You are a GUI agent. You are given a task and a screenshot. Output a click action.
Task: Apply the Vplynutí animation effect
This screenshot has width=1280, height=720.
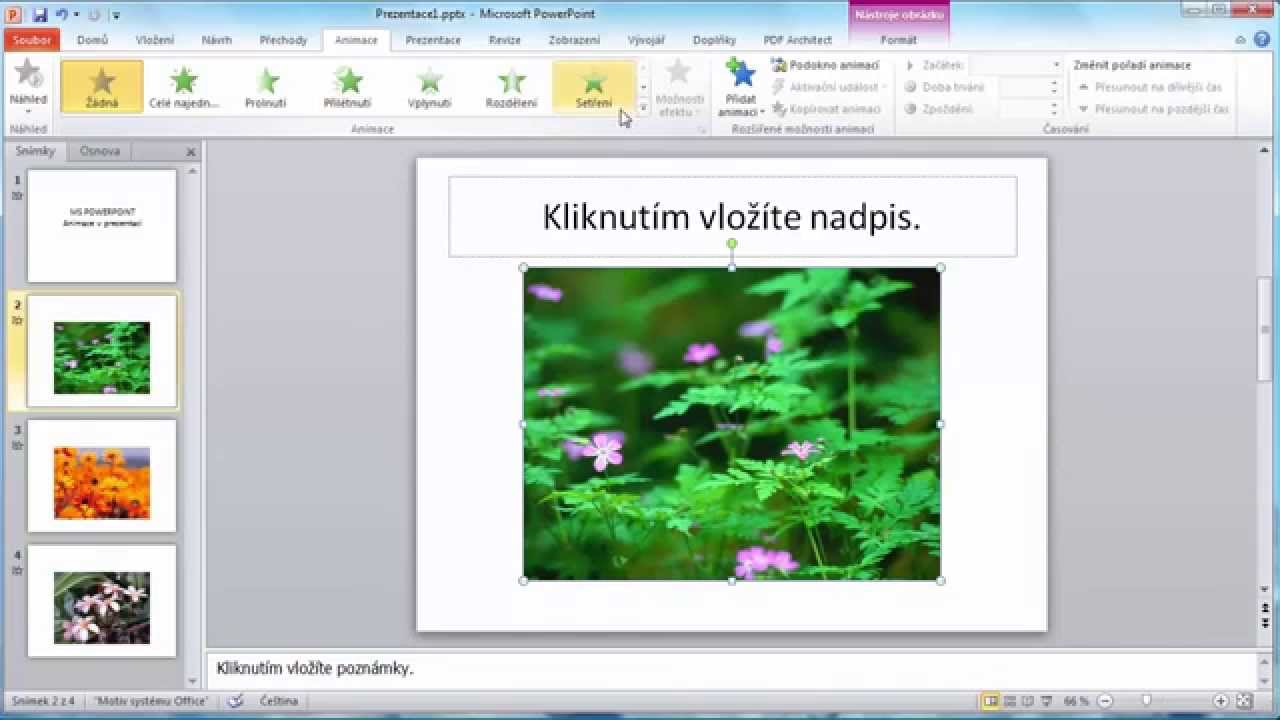click(x=430, y=86)
